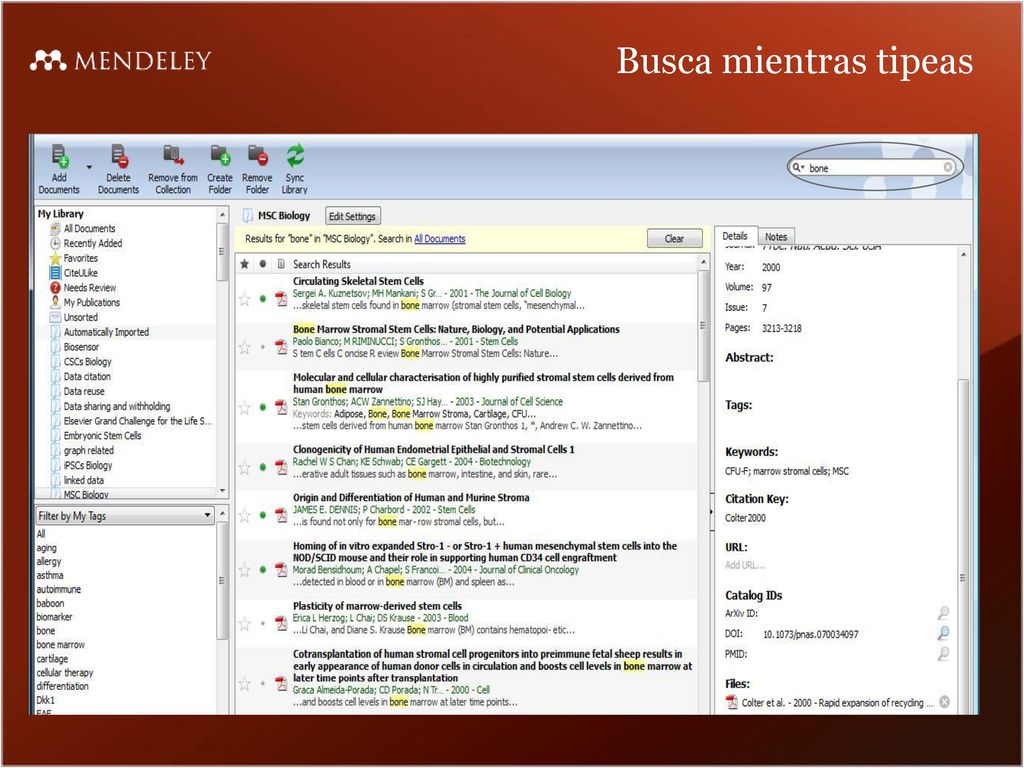
Task: Open the Data citation folder
Action: [x=87, y=376]
